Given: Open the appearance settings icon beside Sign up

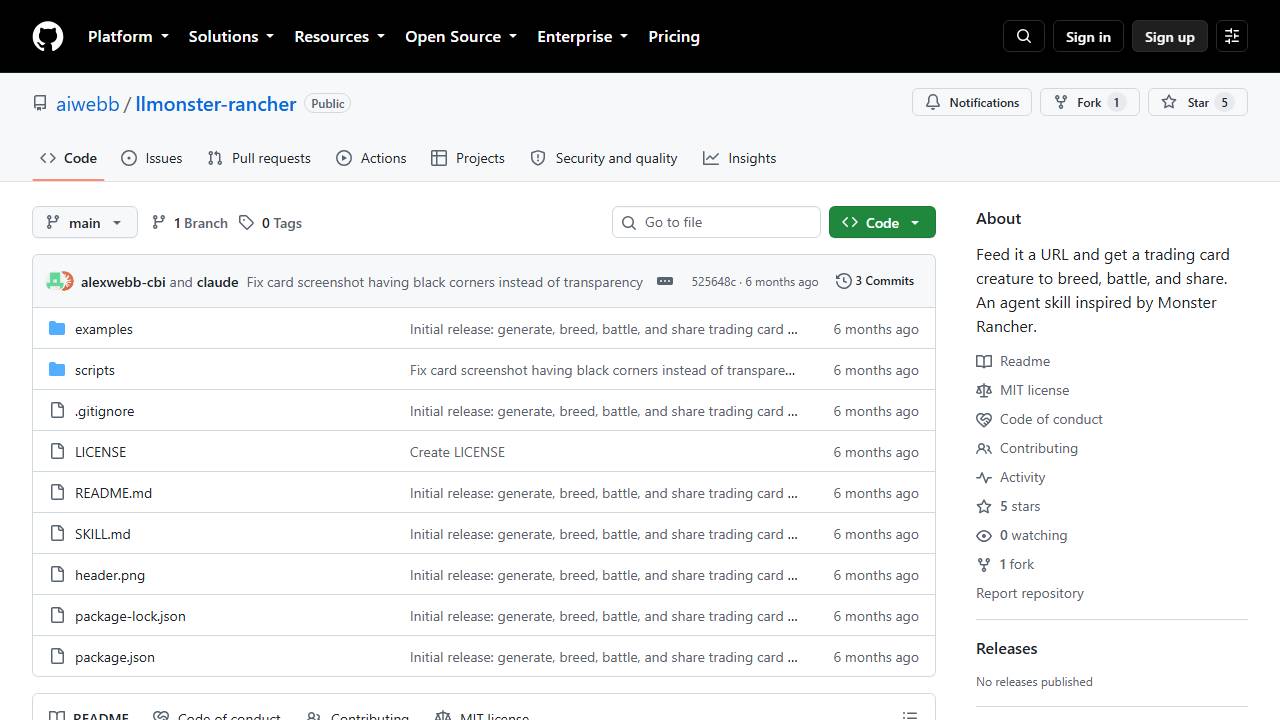Looking at the screenshot, I should pyautogui.click(x=1232, y=36).
